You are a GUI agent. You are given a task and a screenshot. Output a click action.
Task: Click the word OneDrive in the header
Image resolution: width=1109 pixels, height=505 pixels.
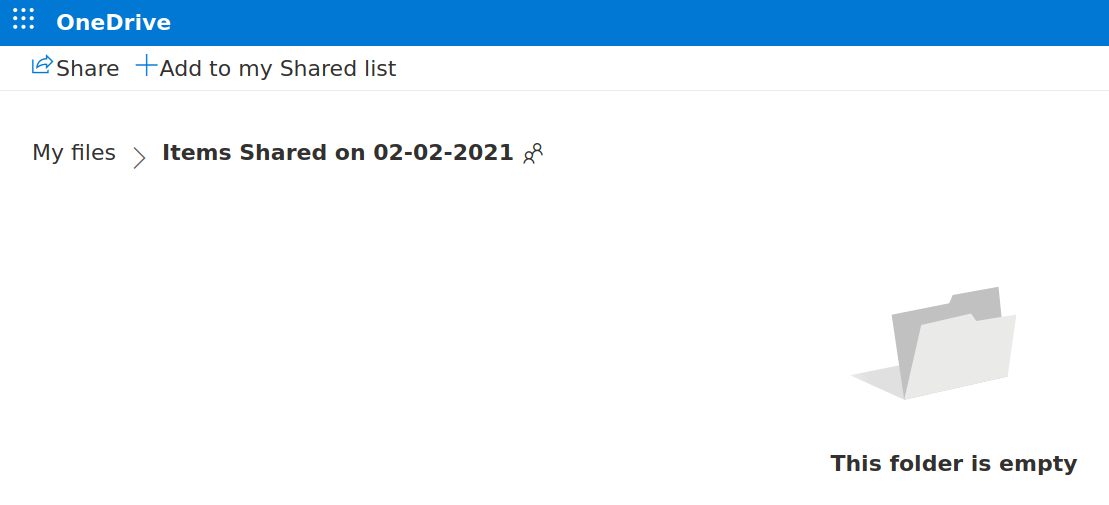tap(113, 23)
